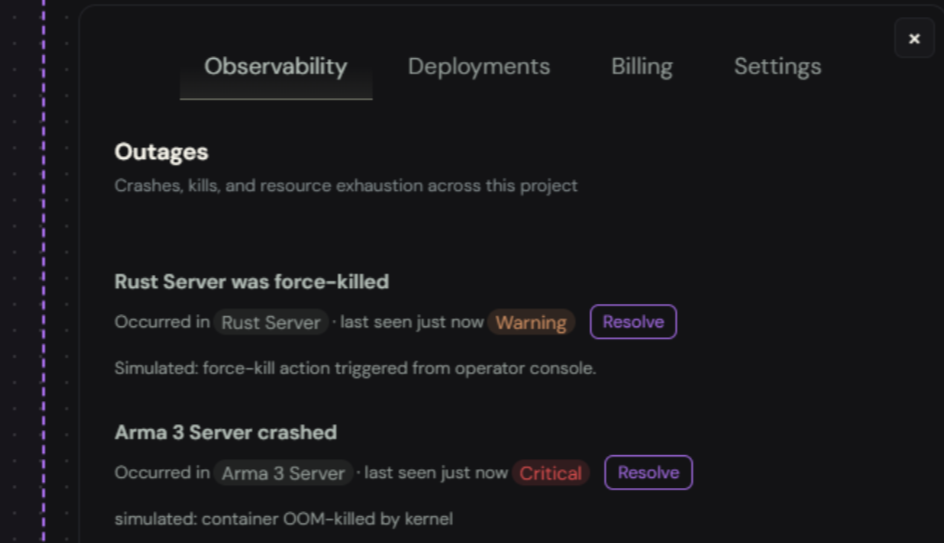Click the force-kill operator console description
944x543 pixels.
355,368
